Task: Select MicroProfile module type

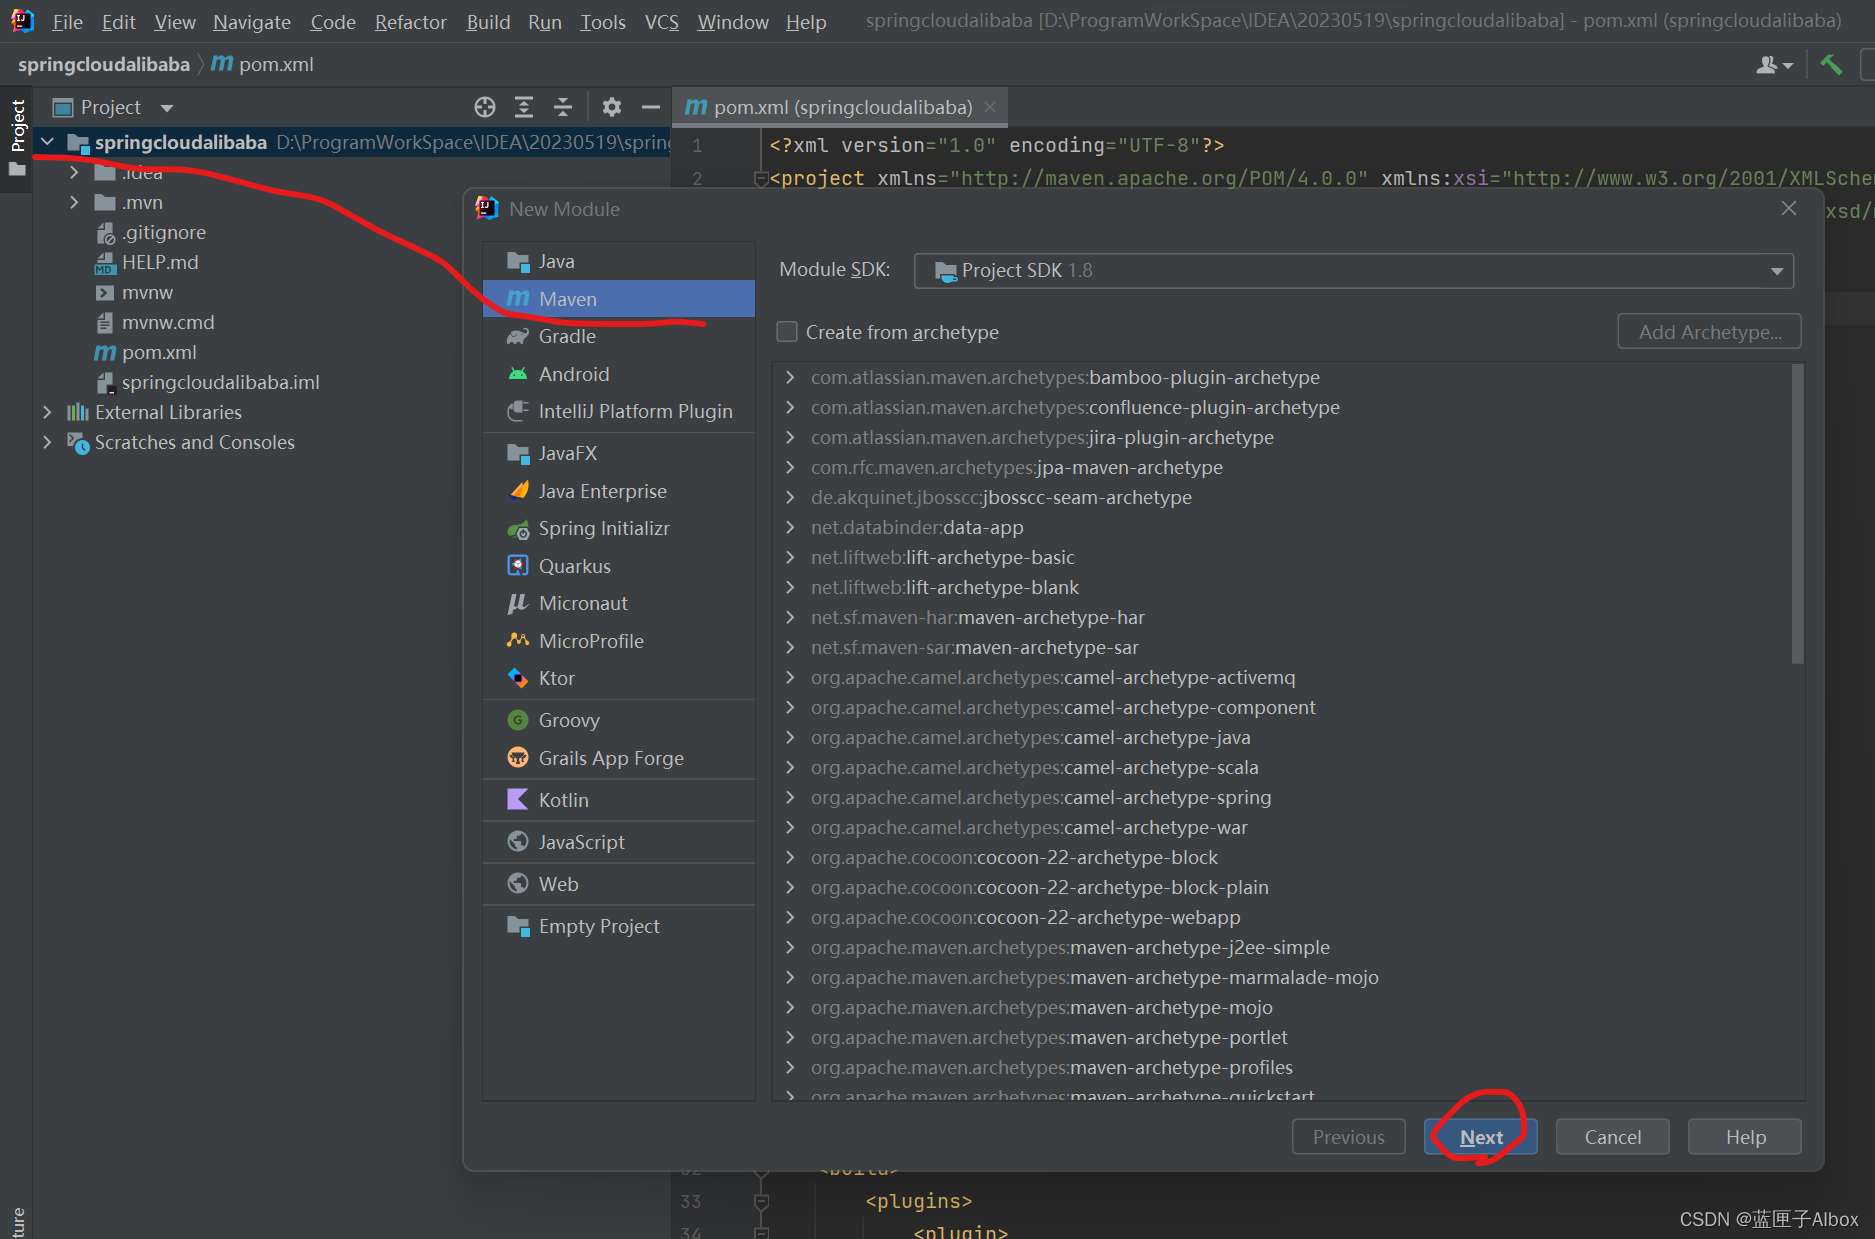Action: pos(619,641)
